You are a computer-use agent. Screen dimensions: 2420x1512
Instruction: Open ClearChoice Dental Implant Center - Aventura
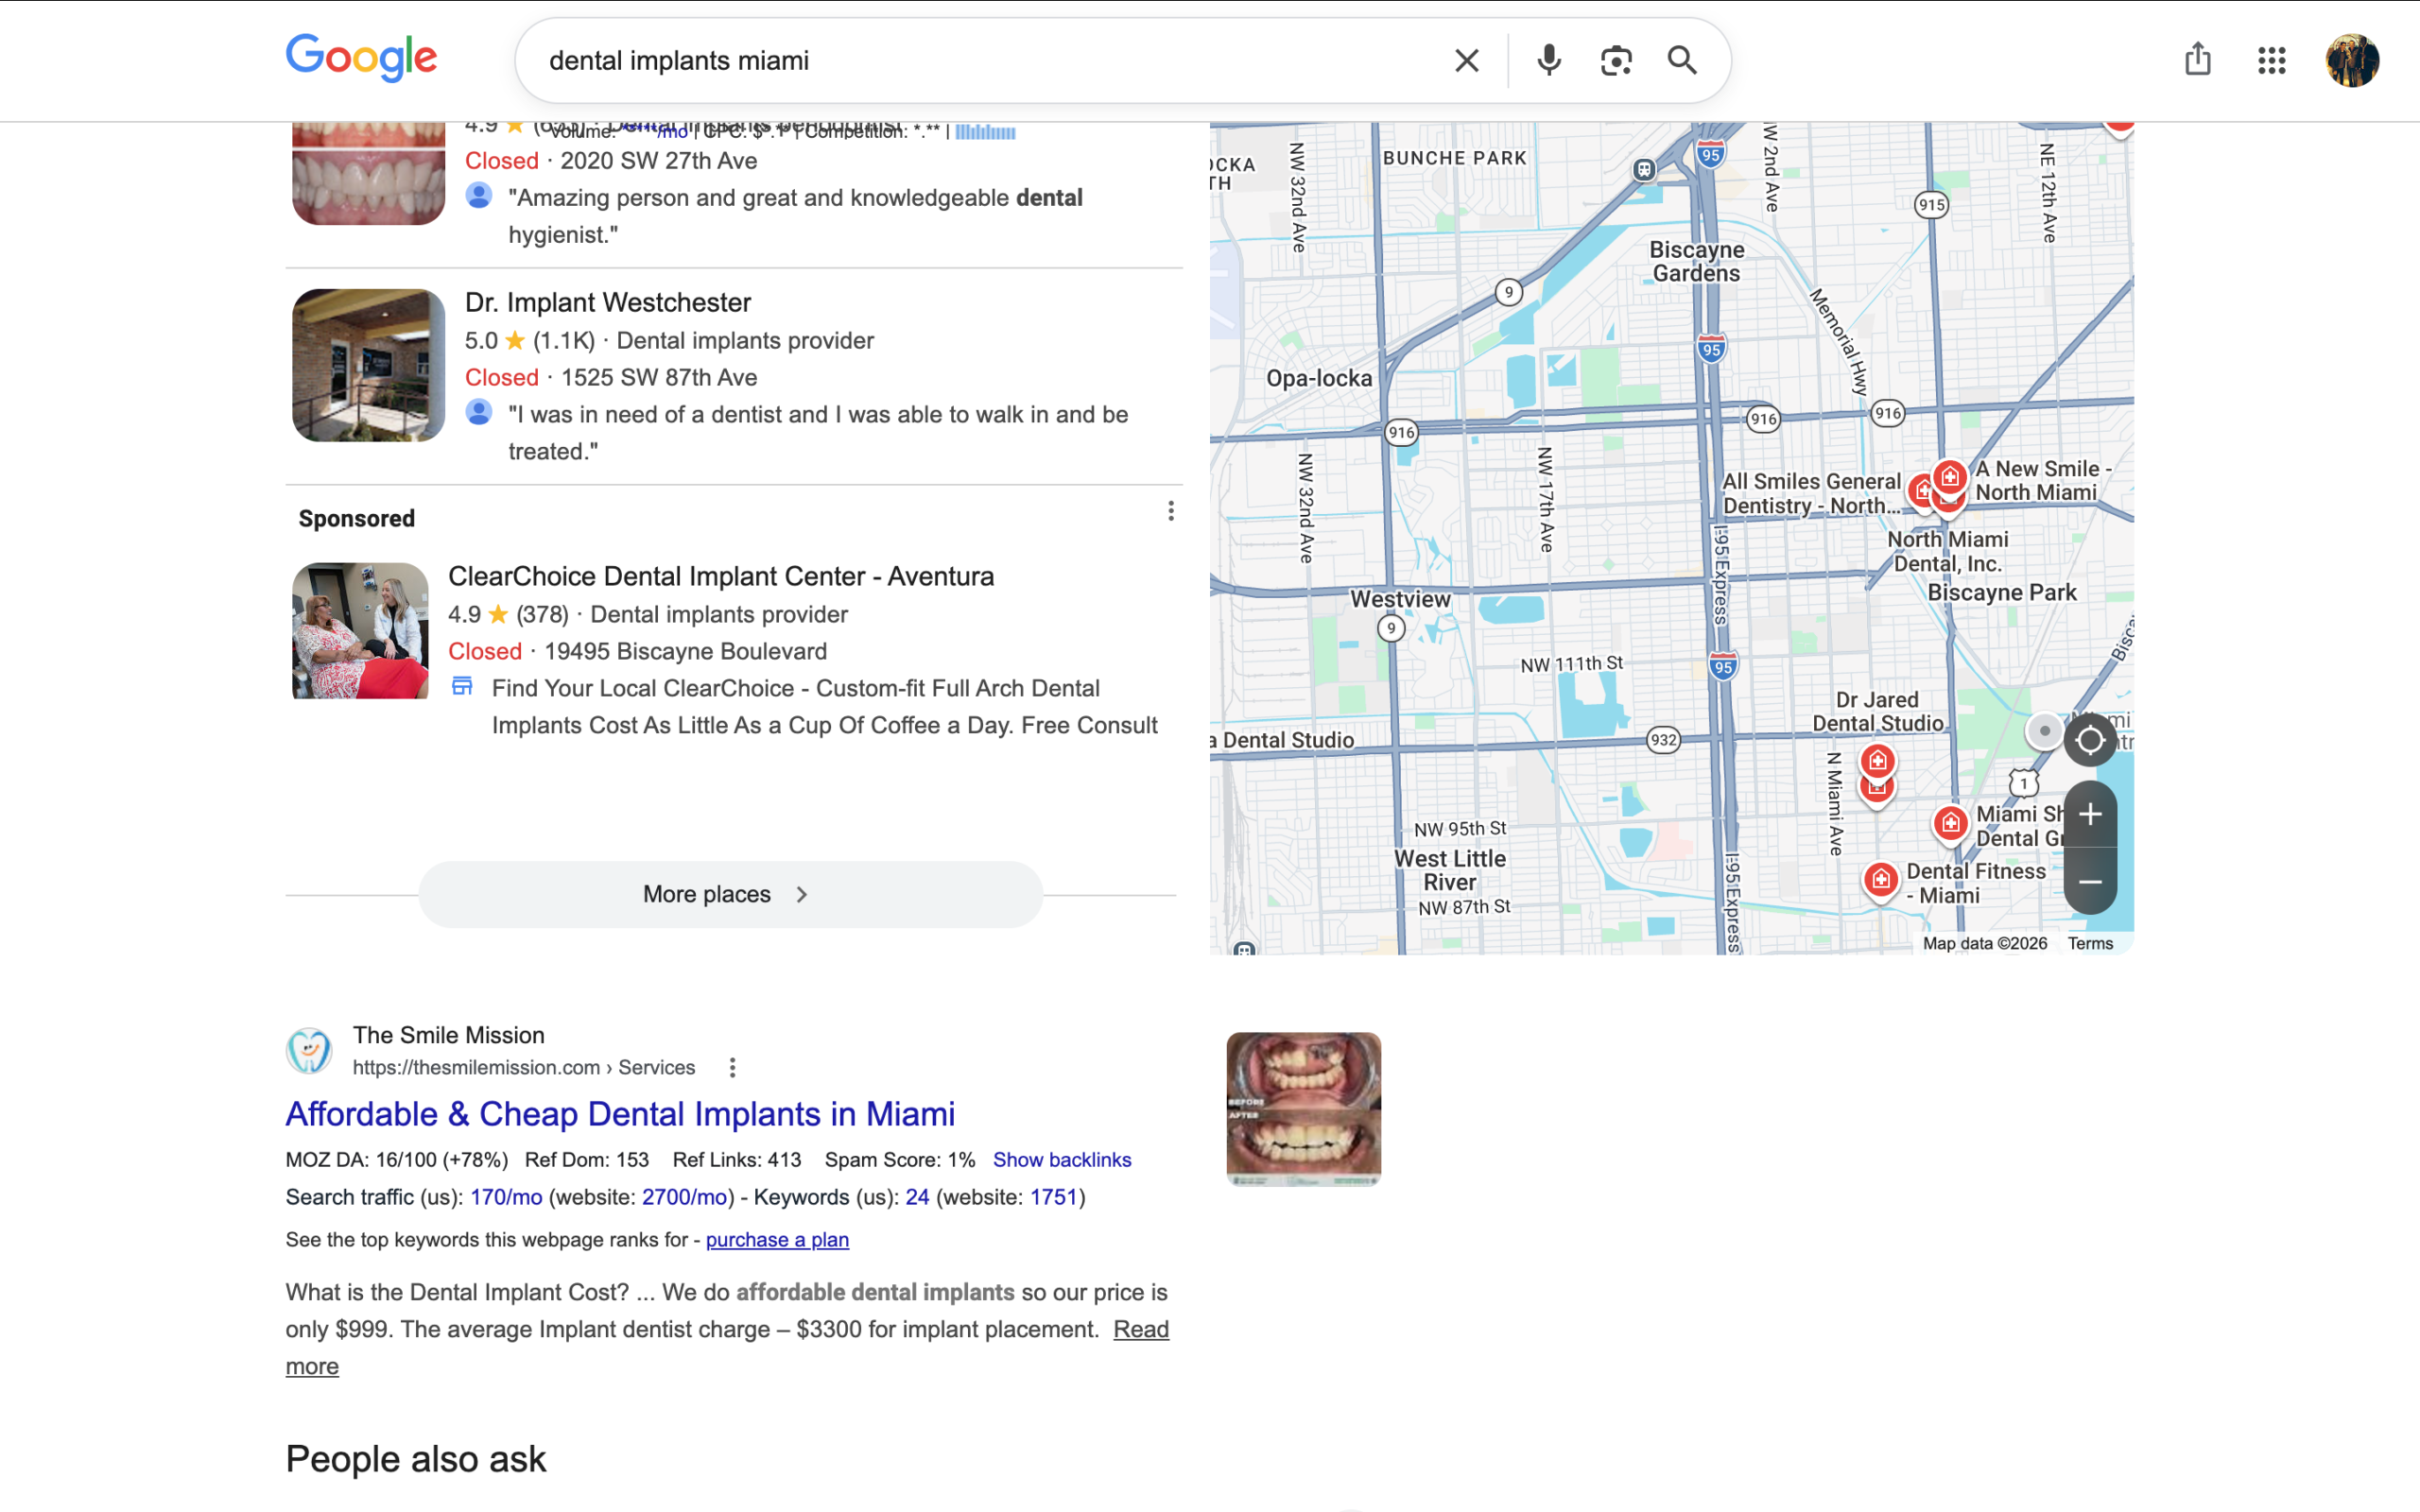(720, 576)
